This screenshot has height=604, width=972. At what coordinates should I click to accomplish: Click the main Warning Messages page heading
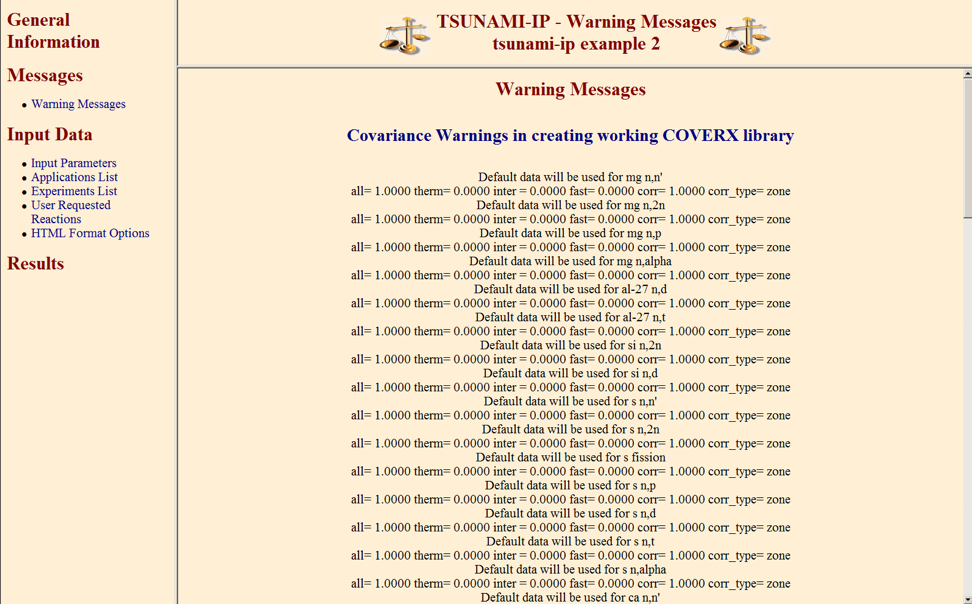pos(570,90)
